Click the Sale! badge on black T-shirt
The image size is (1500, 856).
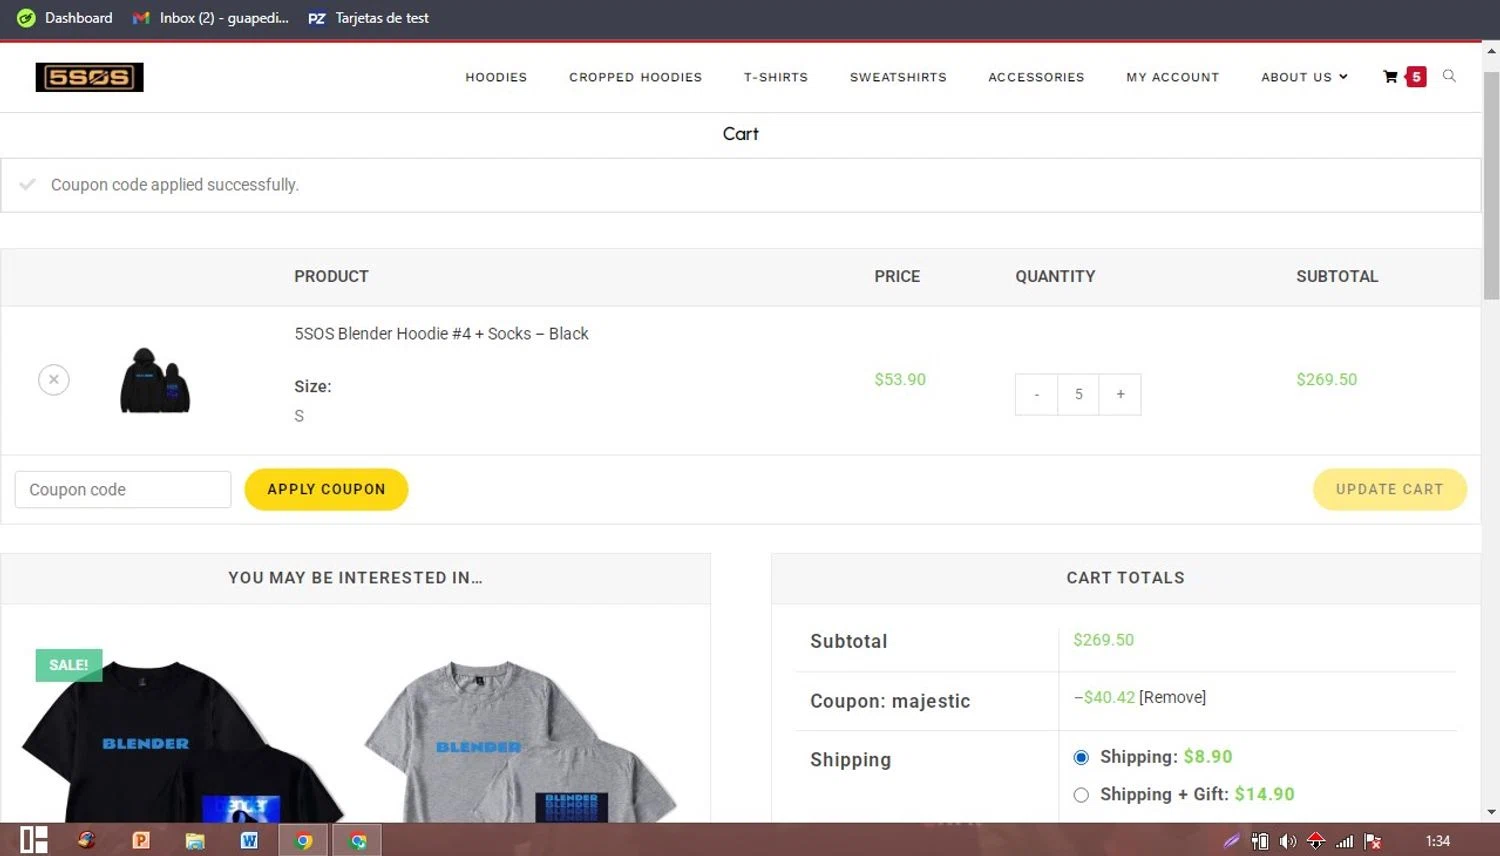click(69, 665)
